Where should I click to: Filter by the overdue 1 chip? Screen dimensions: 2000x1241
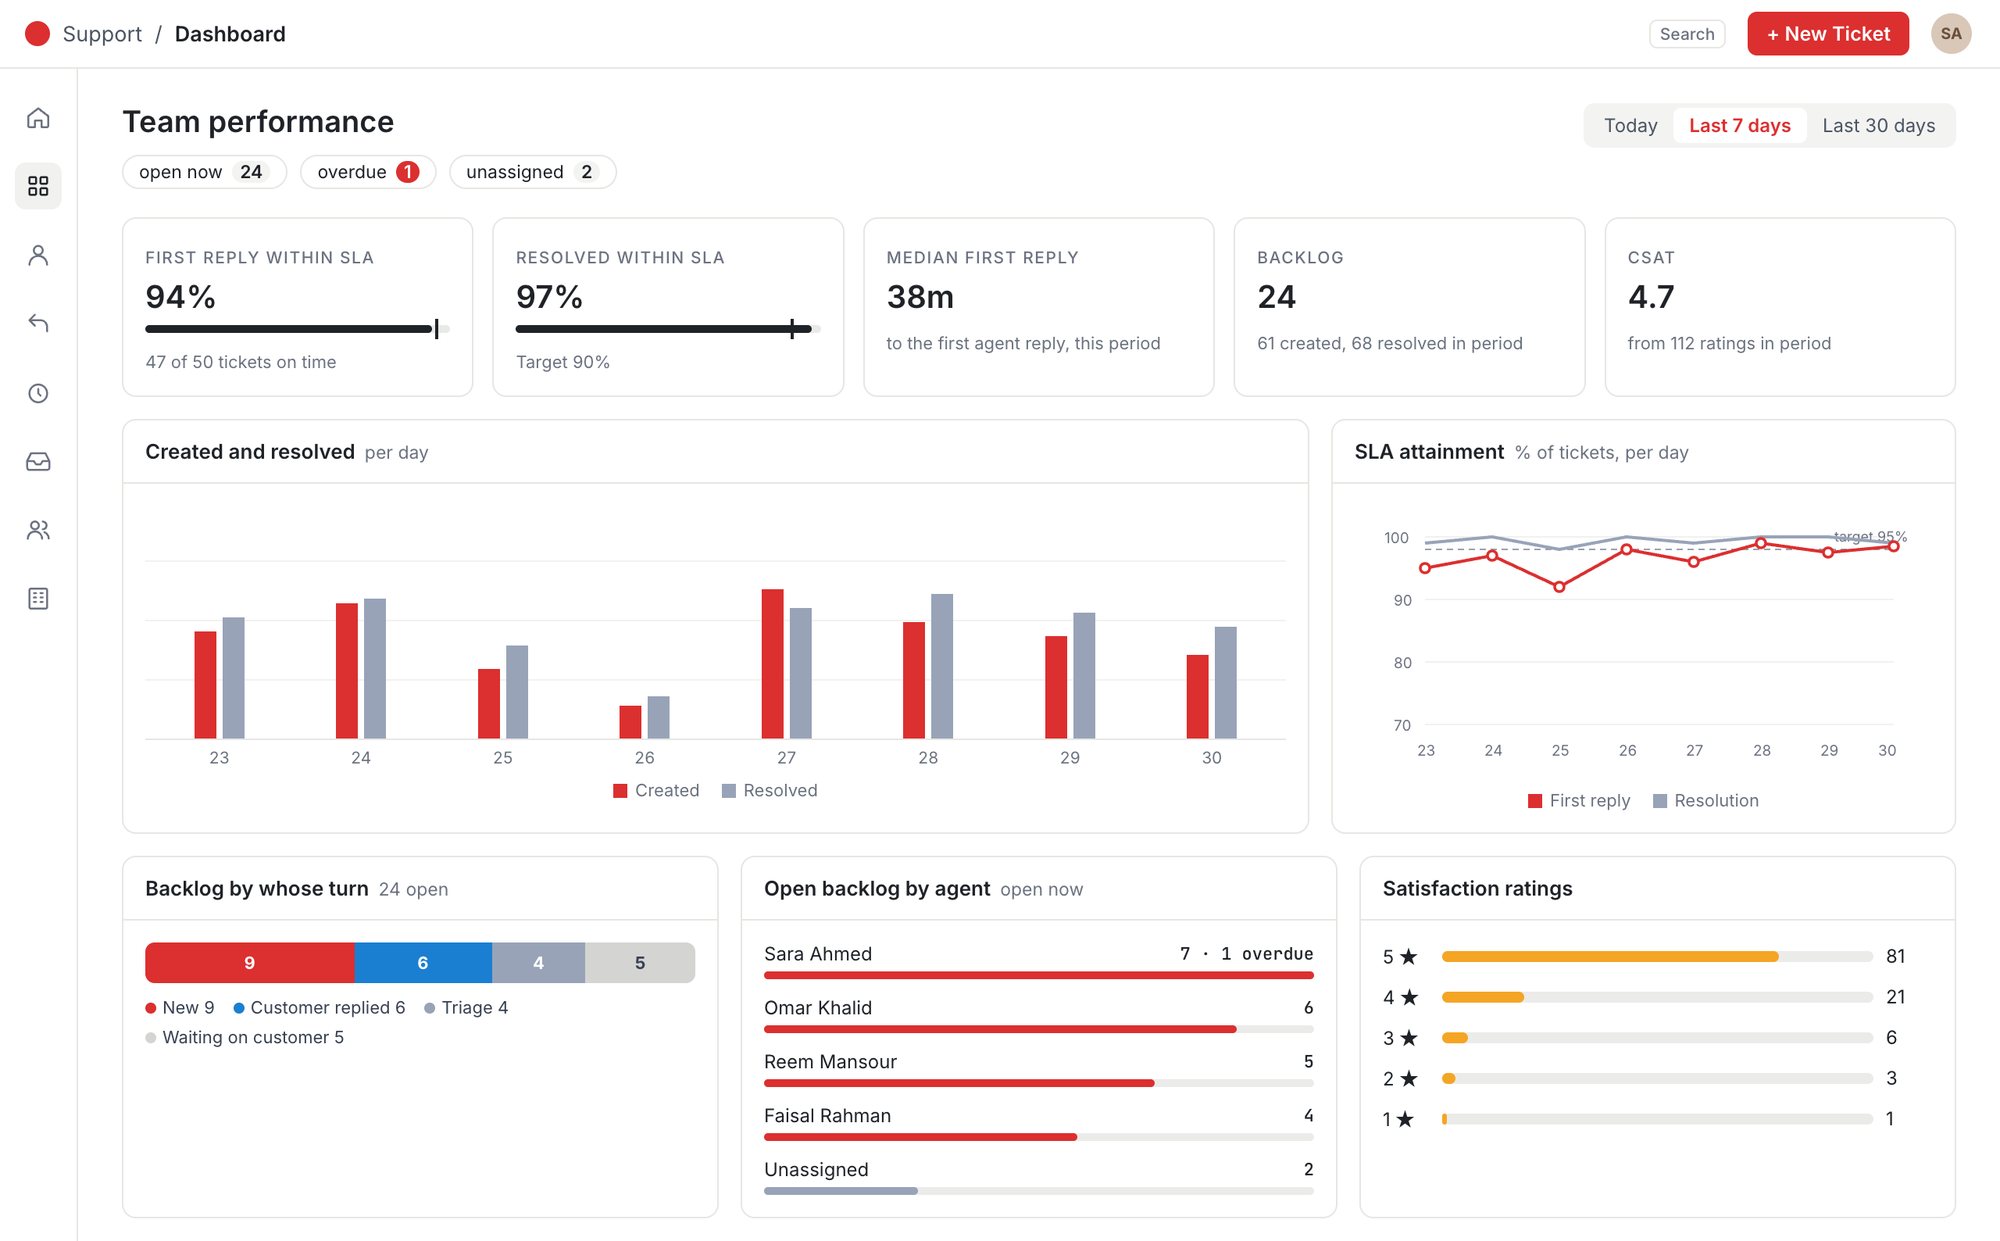(x=367, y=172)
